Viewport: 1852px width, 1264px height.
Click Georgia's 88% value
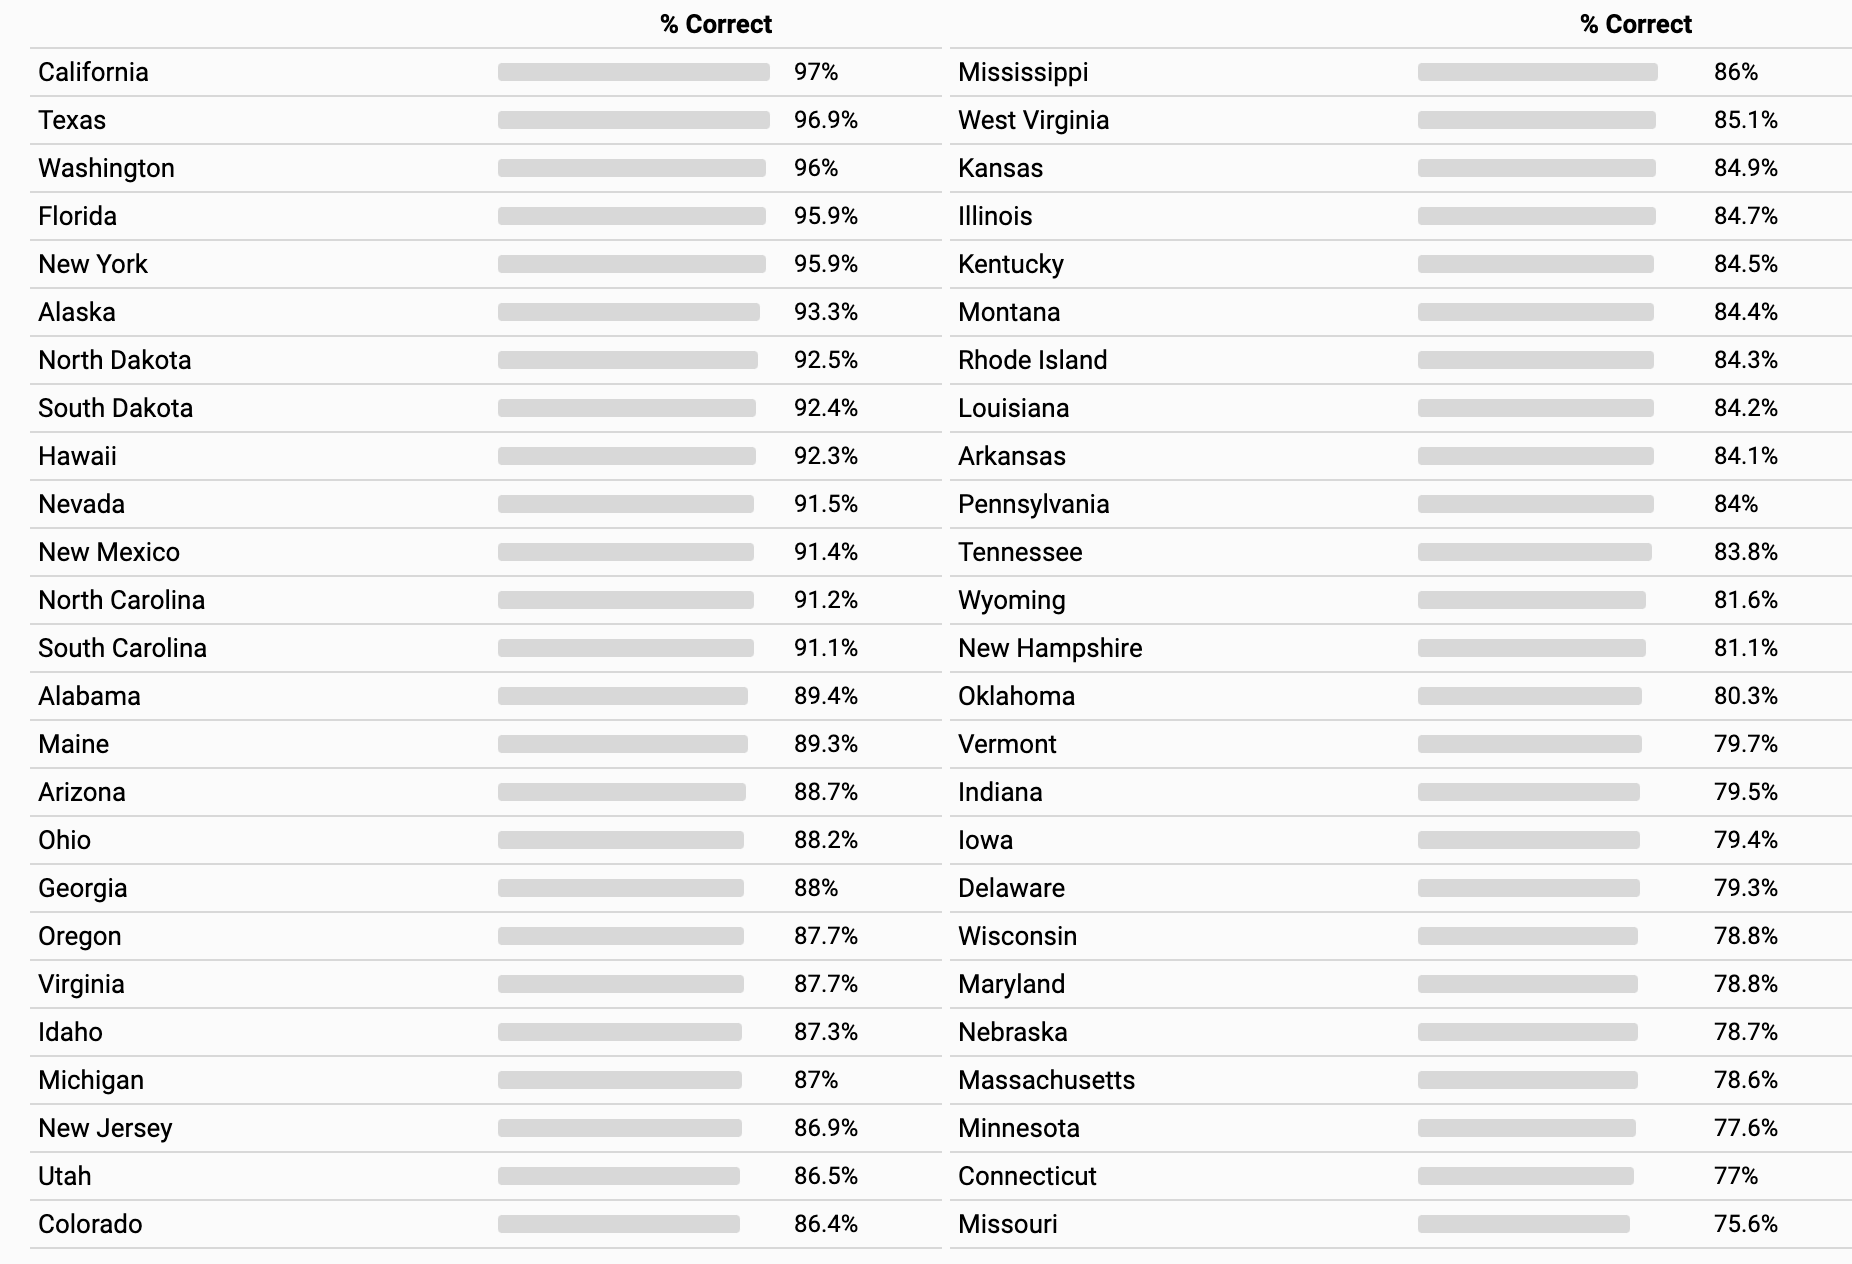[x=816, y=888]
